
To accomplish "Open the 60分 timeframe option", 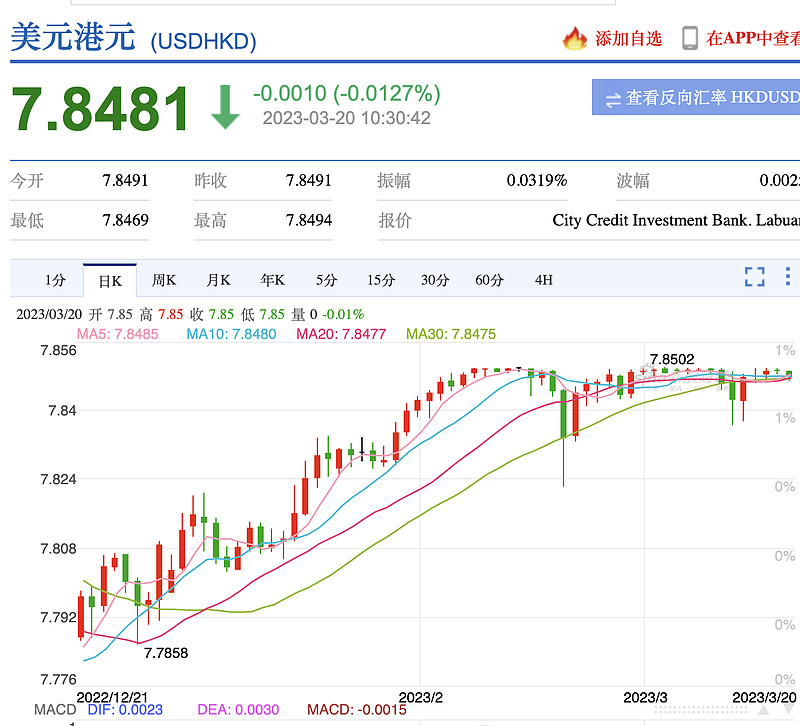I will (489, 281).
